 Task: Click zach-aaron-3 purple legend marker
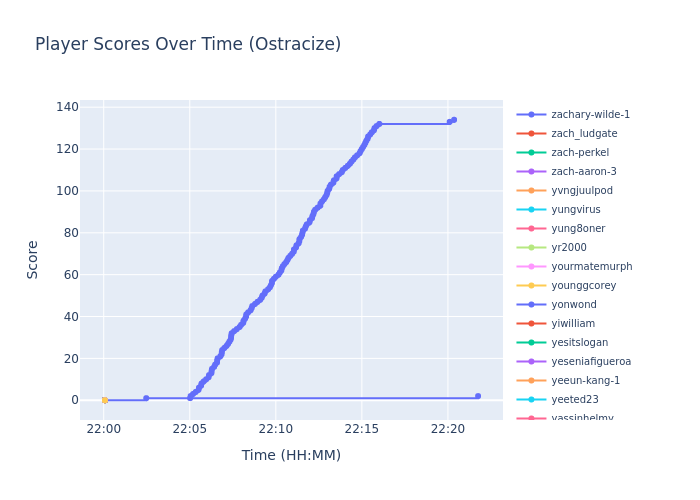531,172
